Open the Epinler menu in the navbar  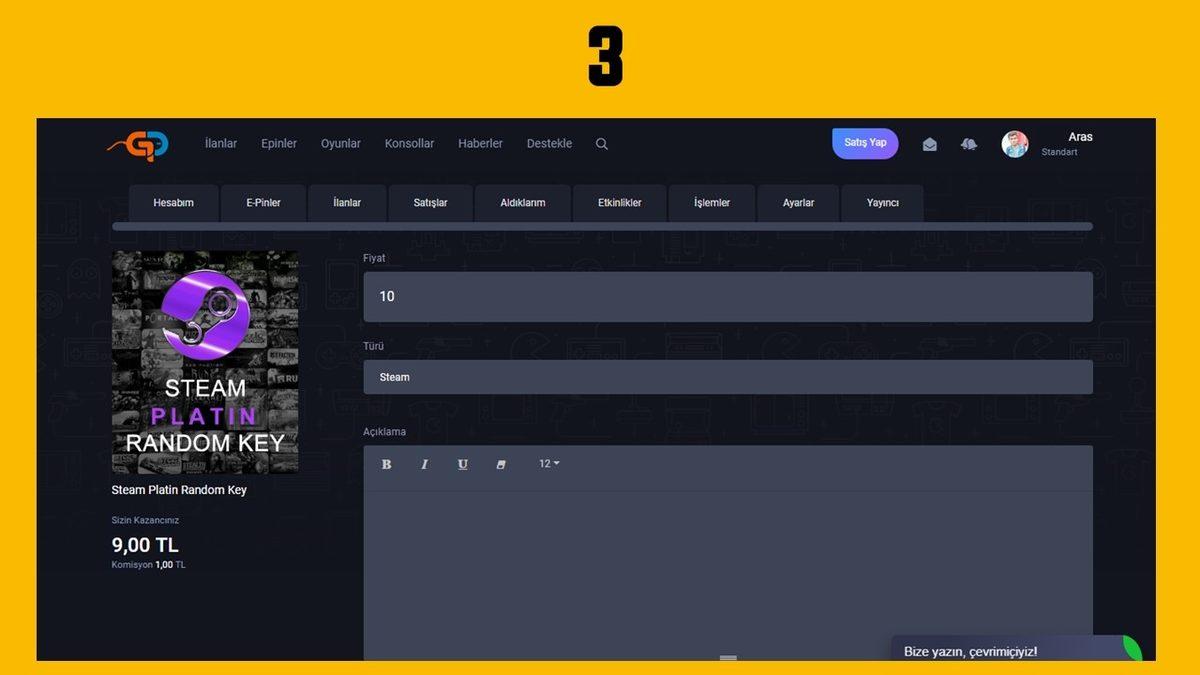[278, 143]
